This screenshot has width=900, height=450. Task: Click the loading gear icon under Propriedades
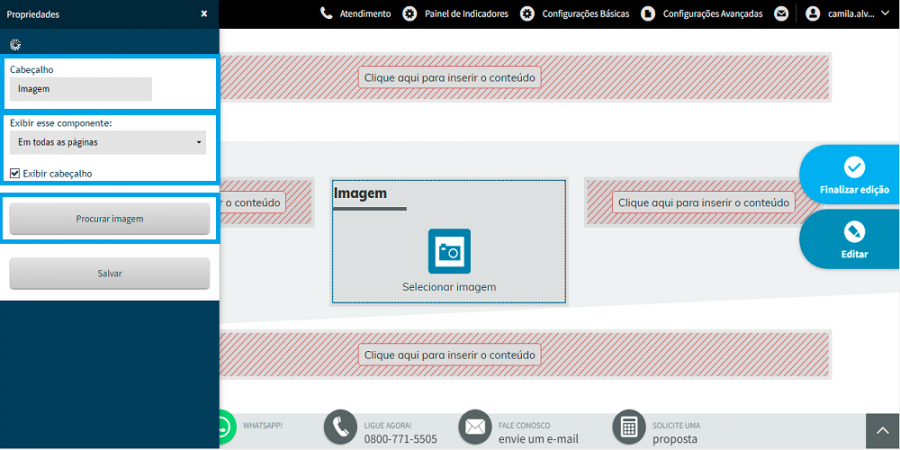(15, 44)
